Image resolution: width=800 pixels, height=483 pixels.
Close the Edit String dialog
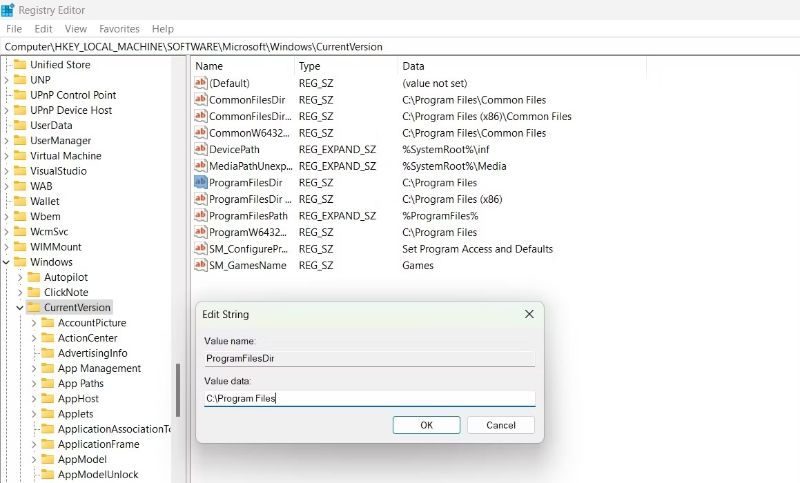click(528, 314)
